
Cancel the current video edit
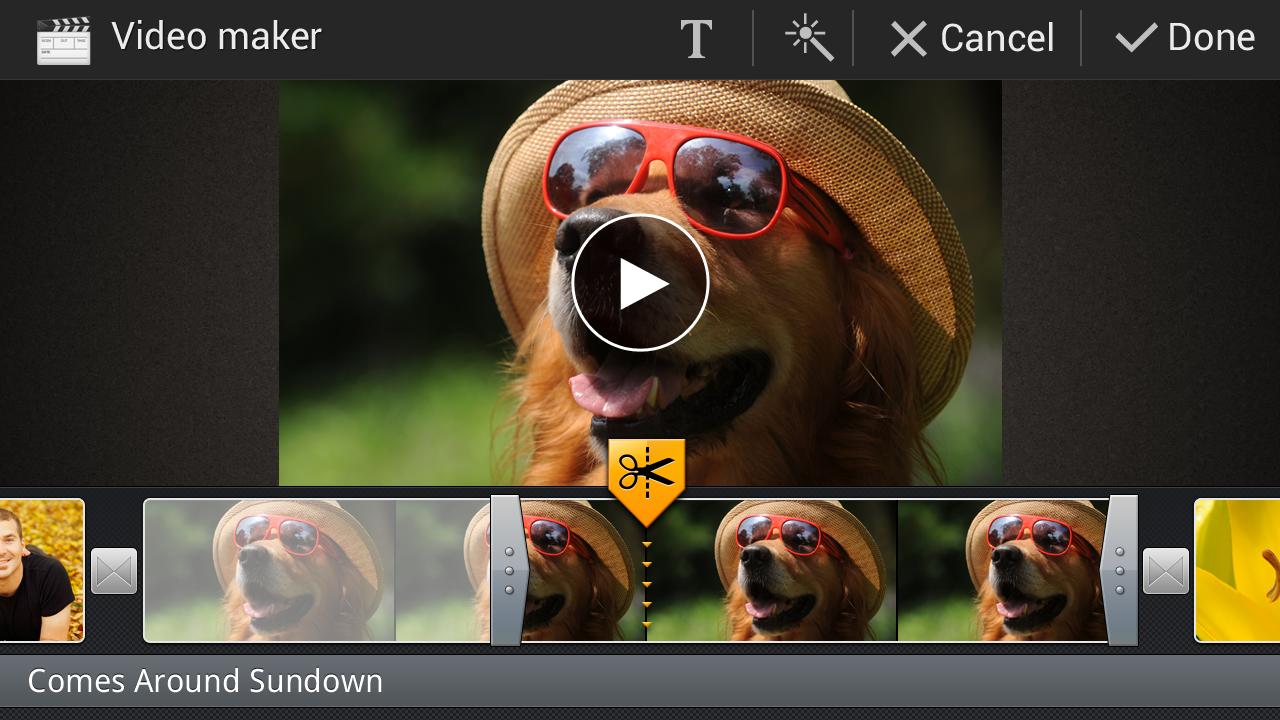972,40
